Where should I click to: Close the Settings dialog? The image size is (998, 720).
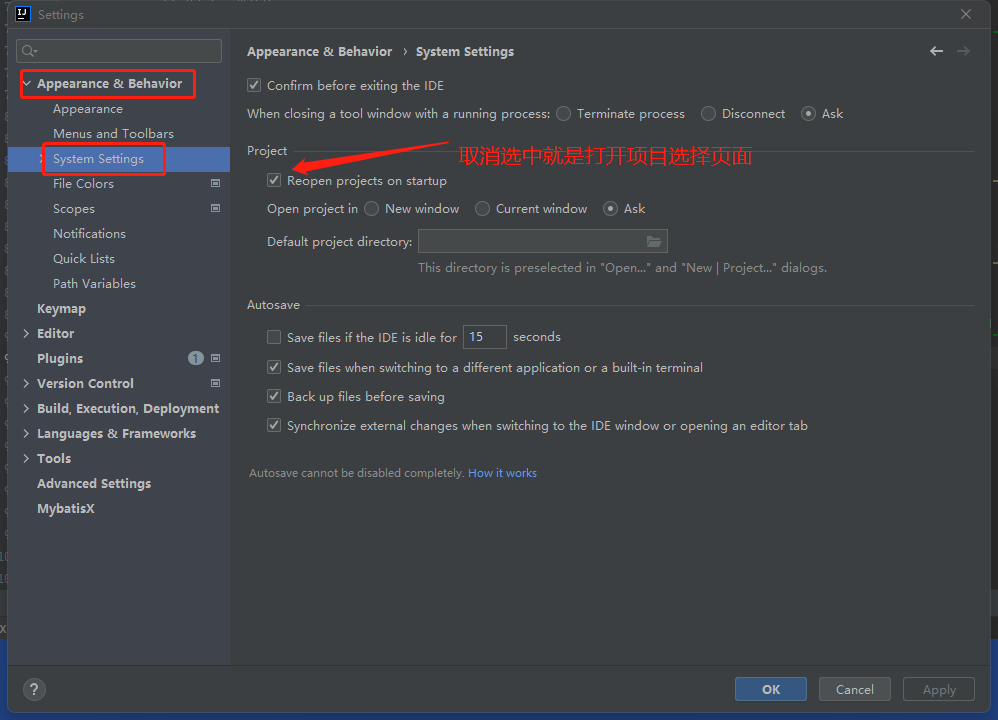pos(966,14)
